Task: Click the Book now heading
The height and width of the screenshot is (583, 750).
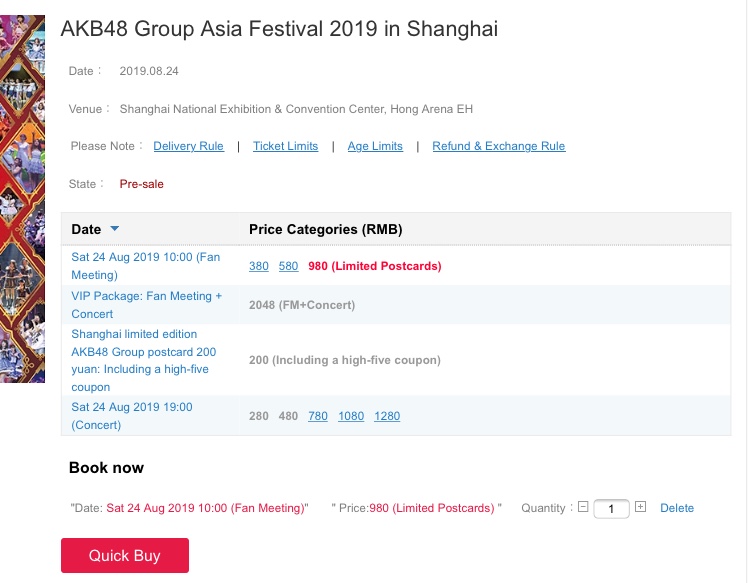Action: pyautogui.click(x=106, y=468)
